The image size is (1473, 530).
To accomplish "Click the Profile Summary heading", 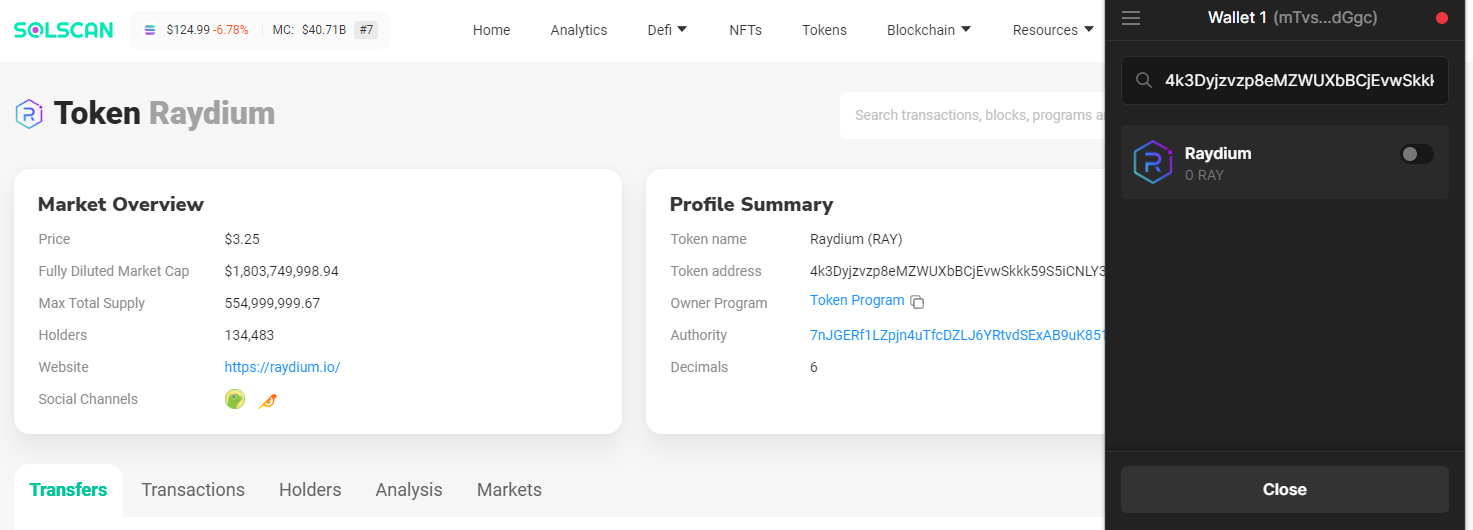I will coord(751,204).
